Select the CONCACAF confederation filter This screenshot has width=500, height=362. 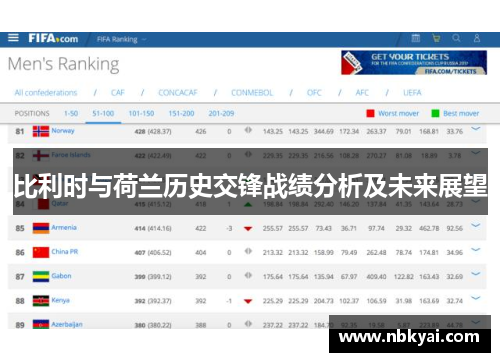(178, 93)
